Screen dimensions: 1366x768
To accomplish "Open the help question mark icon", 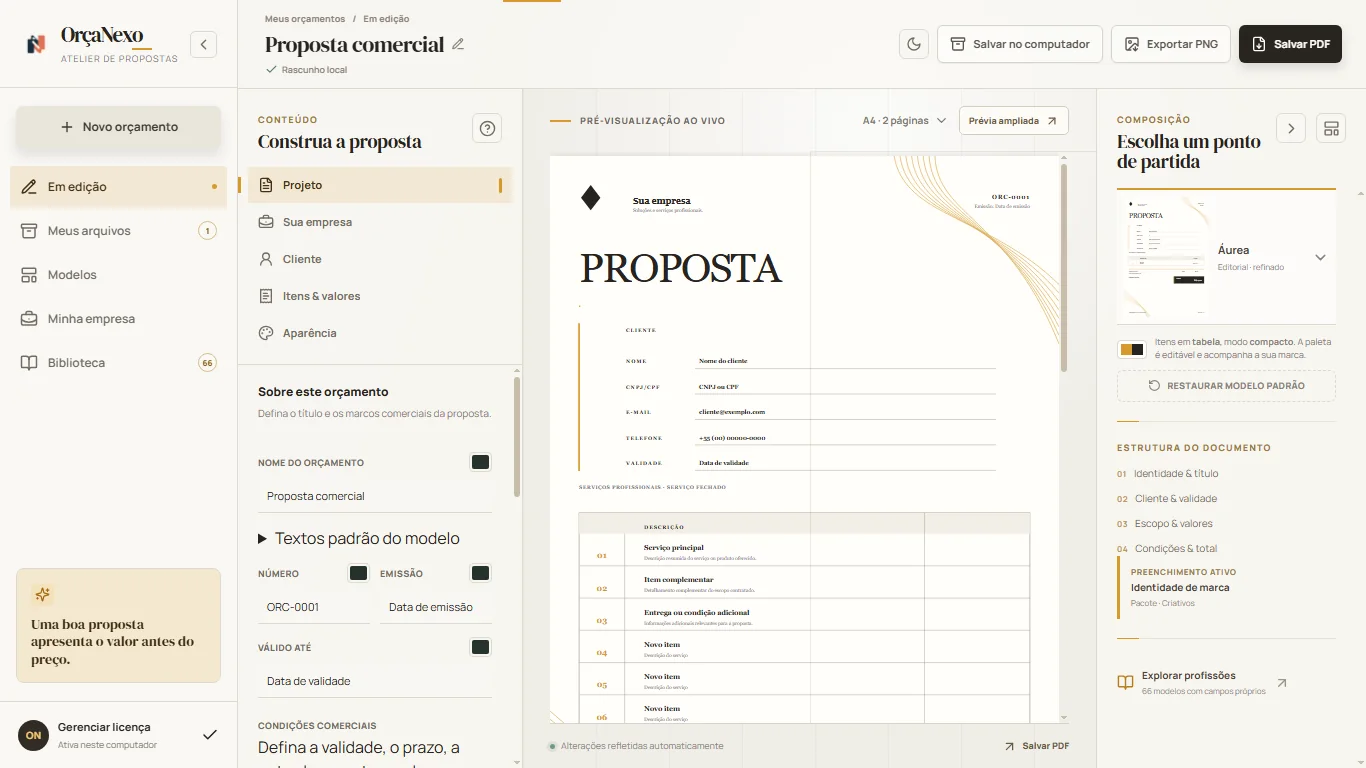I will tap(487, 128).
